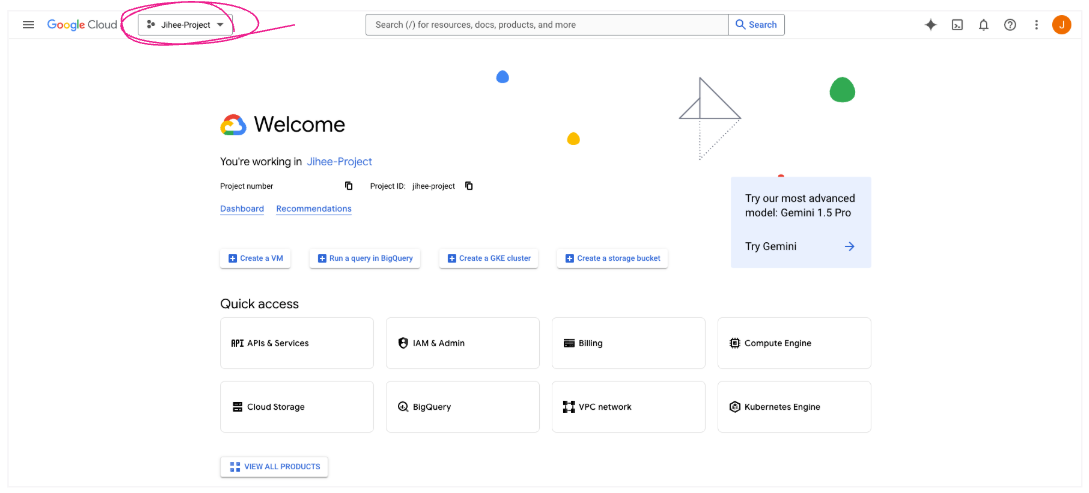
Task: Click the Project number label
Action: pyautogui.click(x=247, y=186)
